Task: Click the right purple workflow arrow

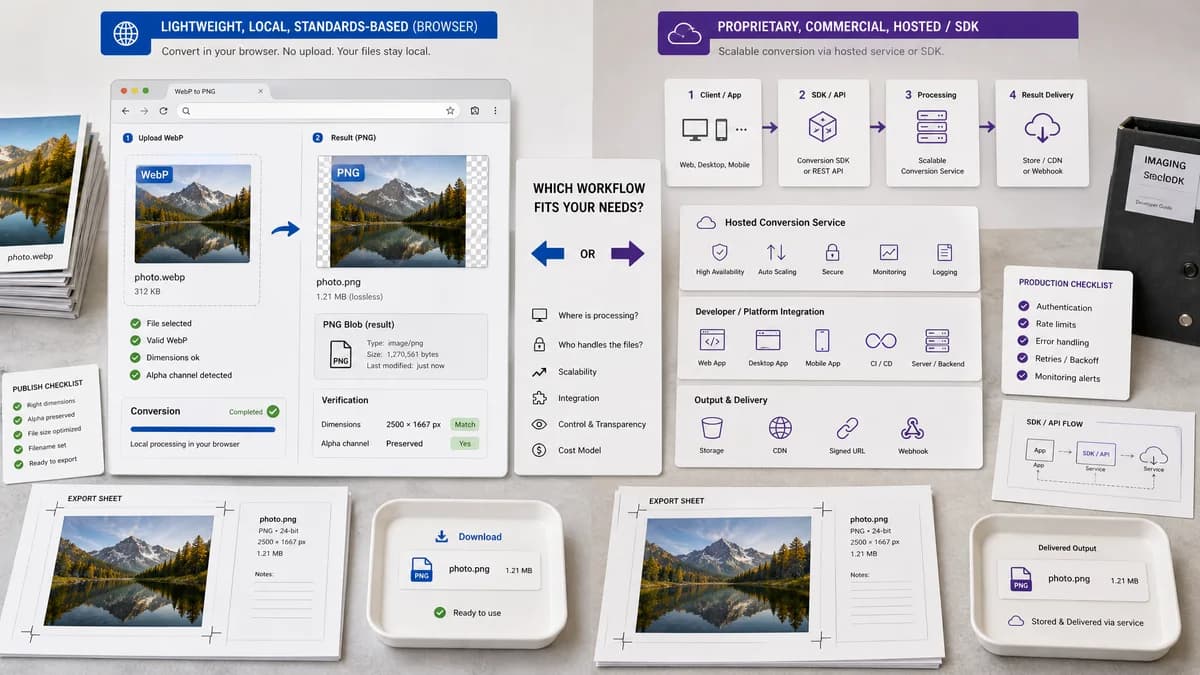Action: (628, 253)
